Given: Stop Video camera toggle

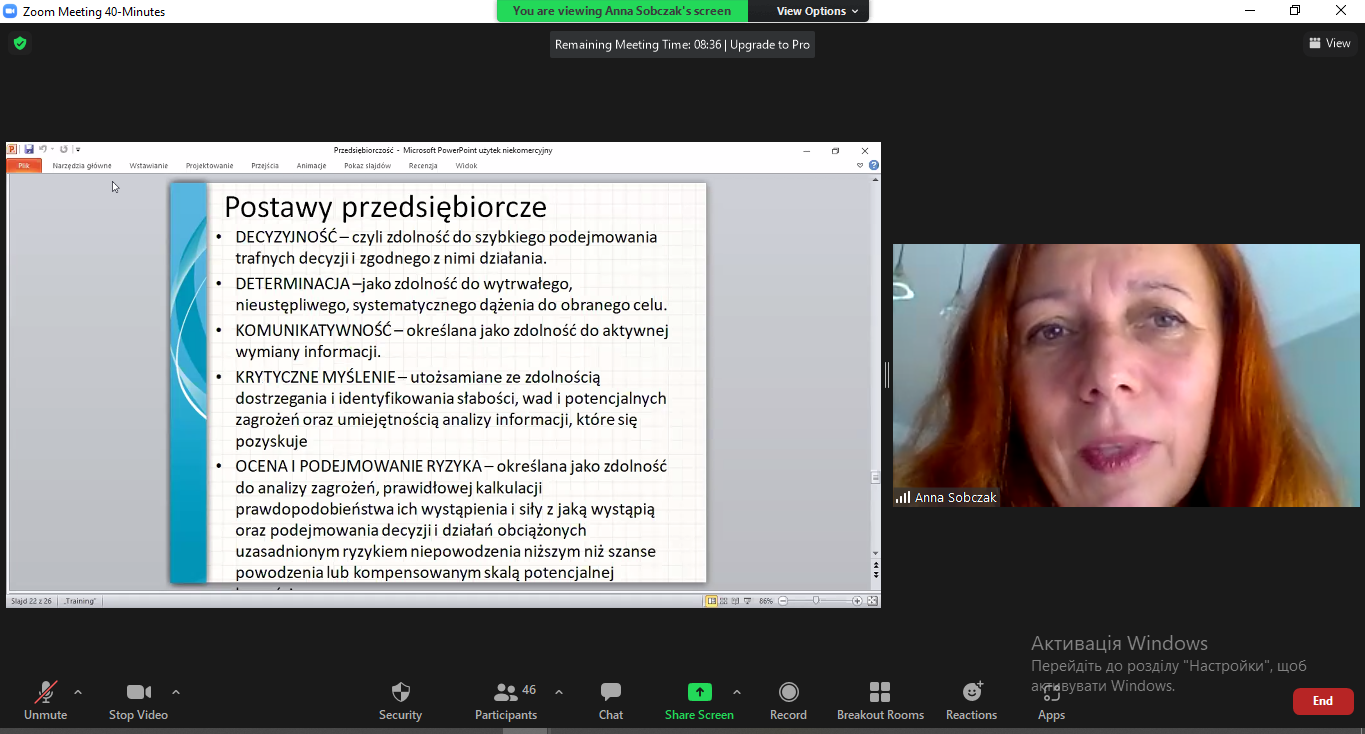Looking at the screenshot, I should pos(138,700).
